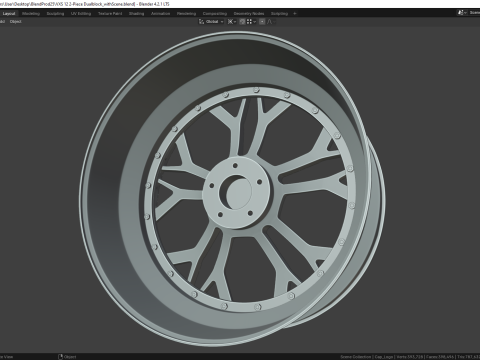
Task: Add a new workspace with plus icon
Action: click(x=295, y=14)
